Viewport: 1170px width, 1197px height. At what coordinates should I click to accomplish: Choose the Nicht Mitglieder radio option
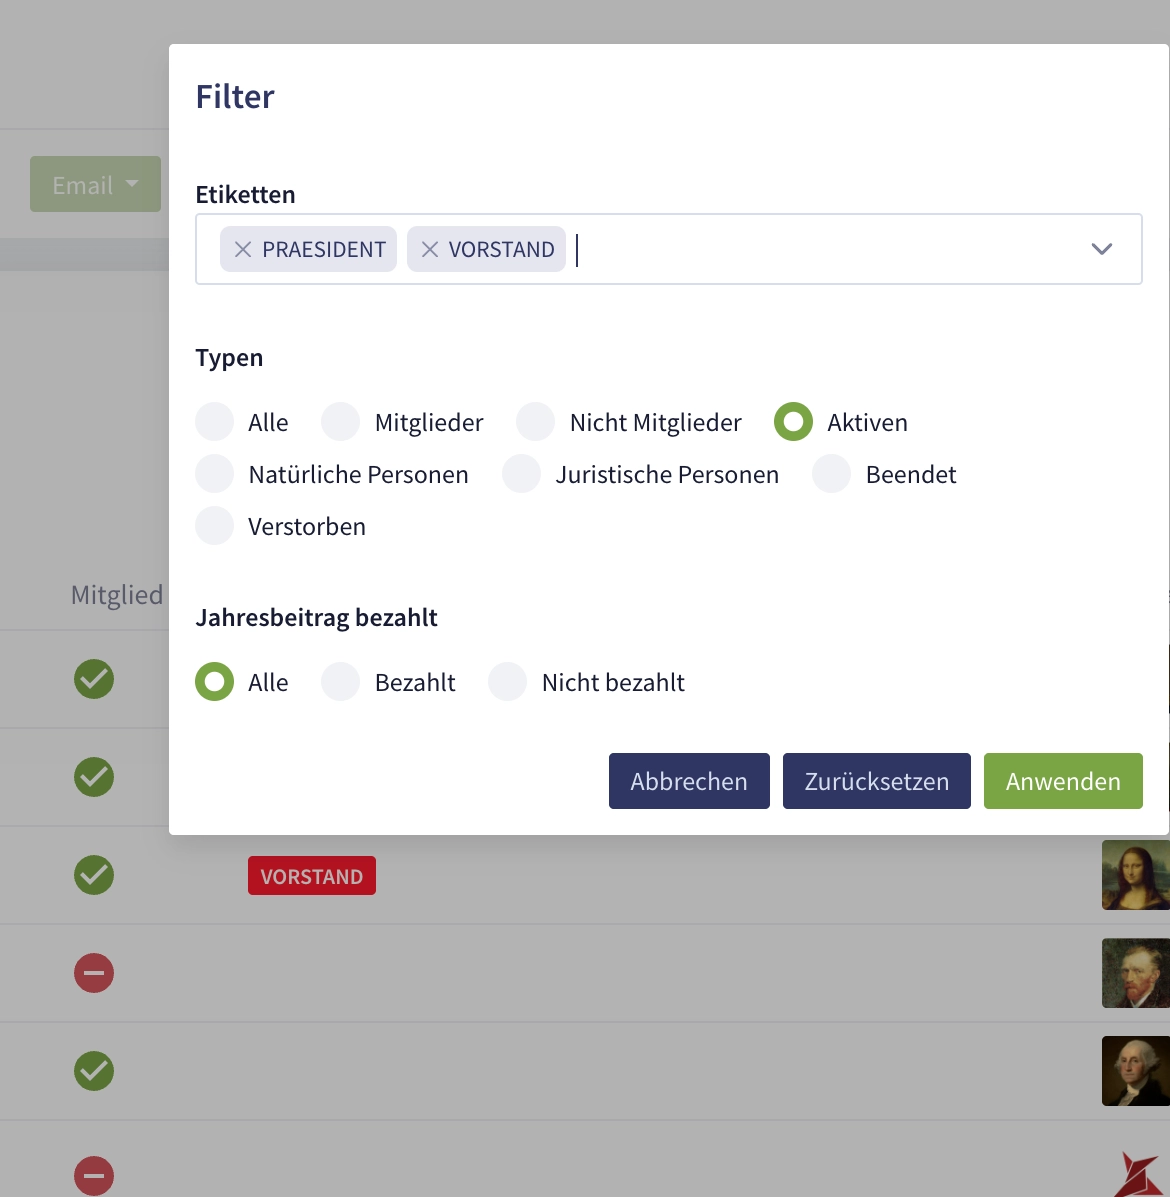(x=536, y=422)
